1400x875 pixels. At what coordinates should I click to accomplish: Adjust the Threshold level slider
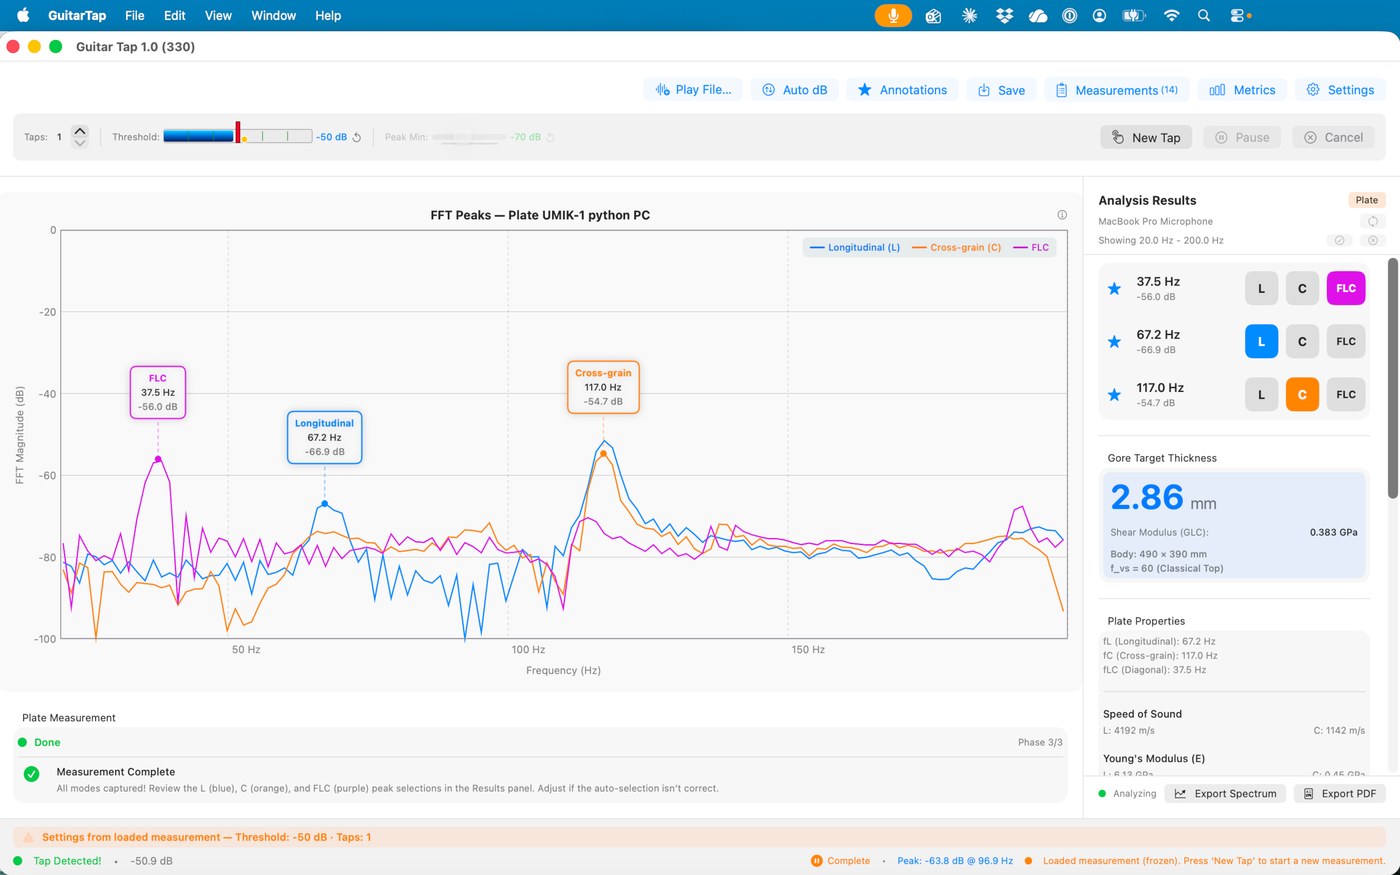pyautogui.click(x=238, y=136)
